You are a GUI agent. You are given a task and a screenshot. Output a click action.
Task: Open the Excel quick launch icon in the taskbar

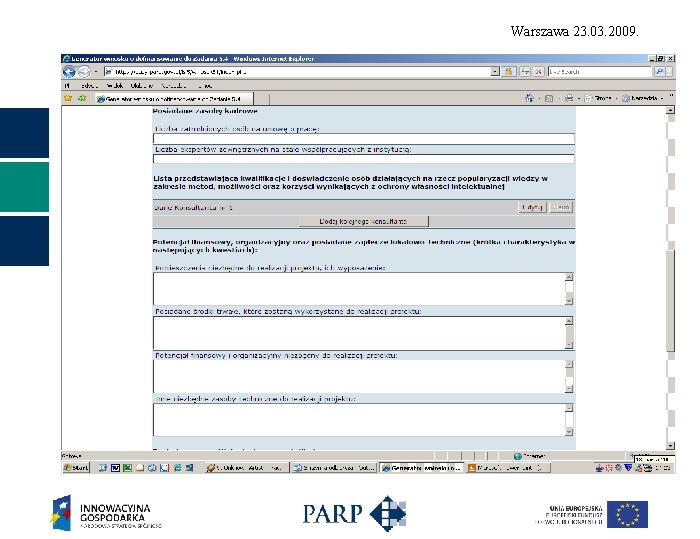click(x=127, y=468)
